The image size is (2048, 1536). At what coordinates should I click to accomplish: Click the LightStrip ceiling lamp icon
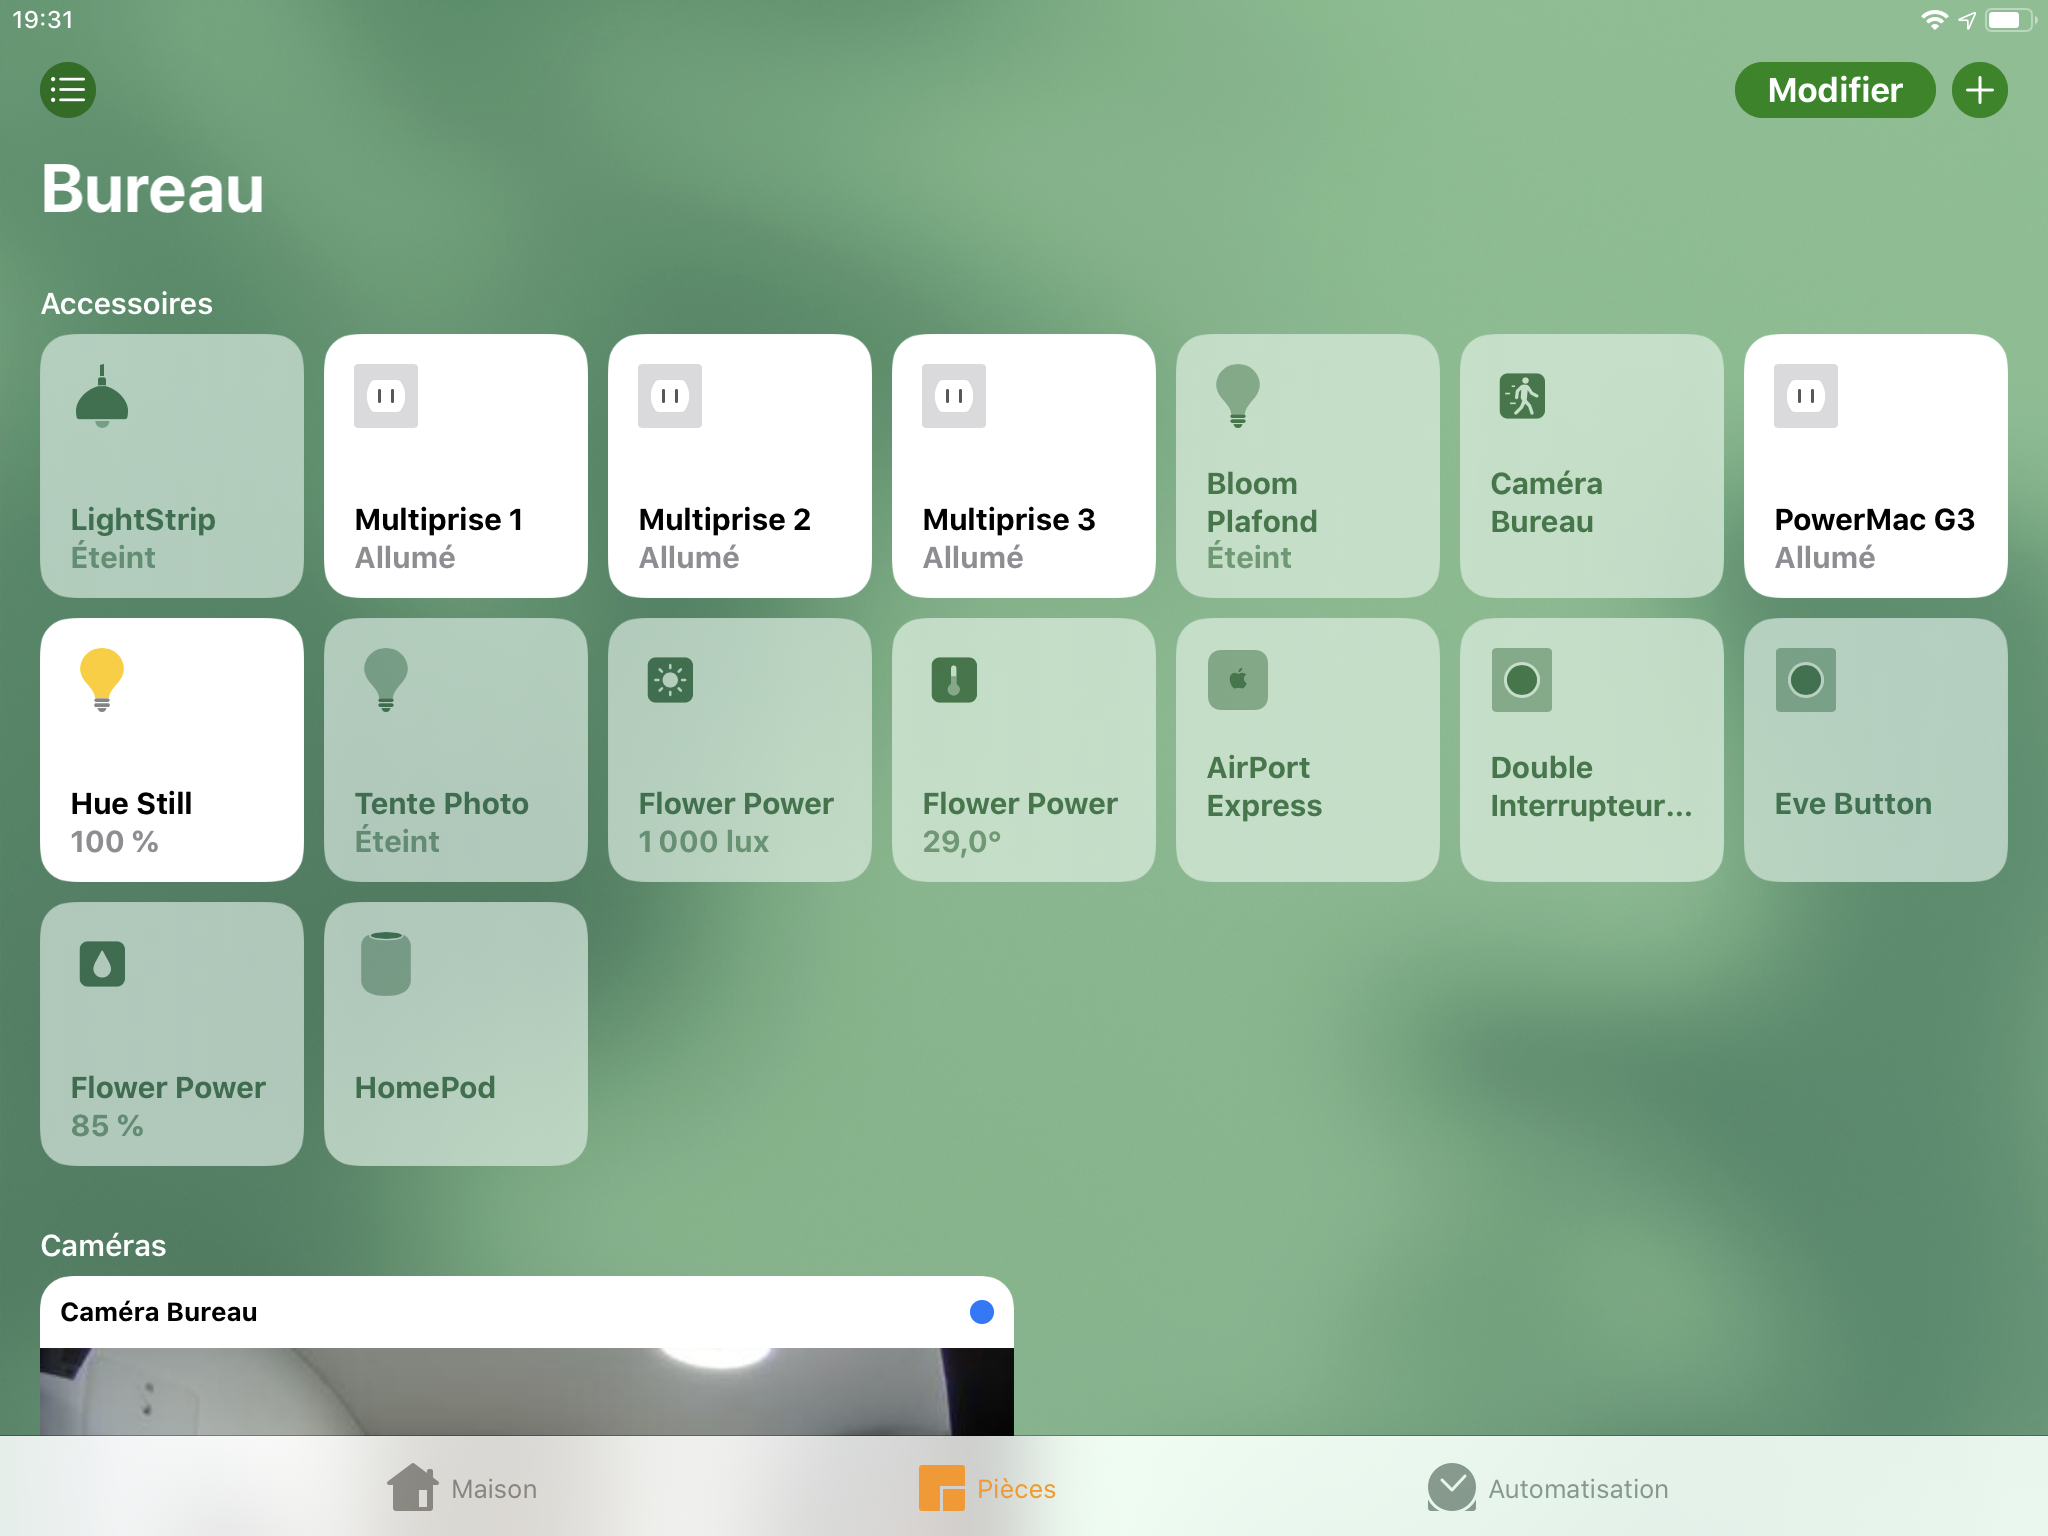coord(102,396)
